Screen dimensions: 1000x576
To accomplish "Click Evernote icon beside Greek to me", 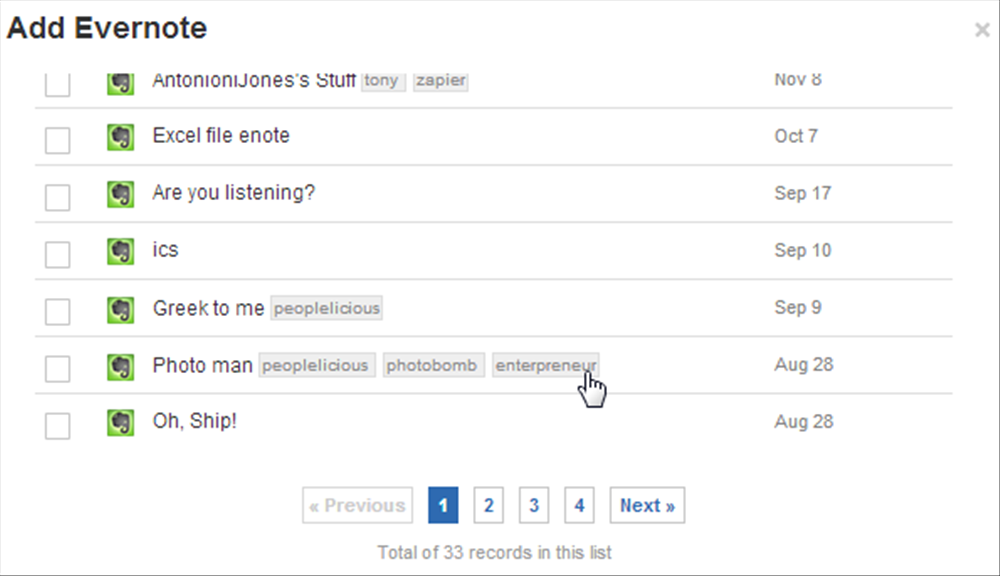I will [121, 310].
